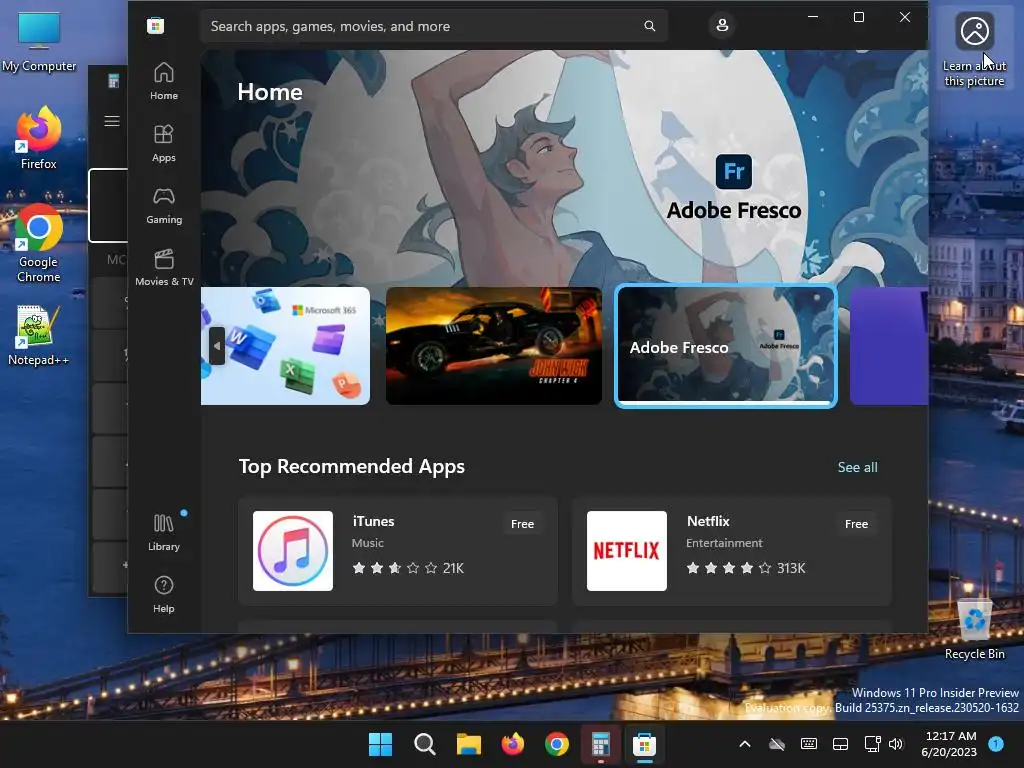Click the Netflix app icon
Screen dimensions: 1024x768
point(626,551)
